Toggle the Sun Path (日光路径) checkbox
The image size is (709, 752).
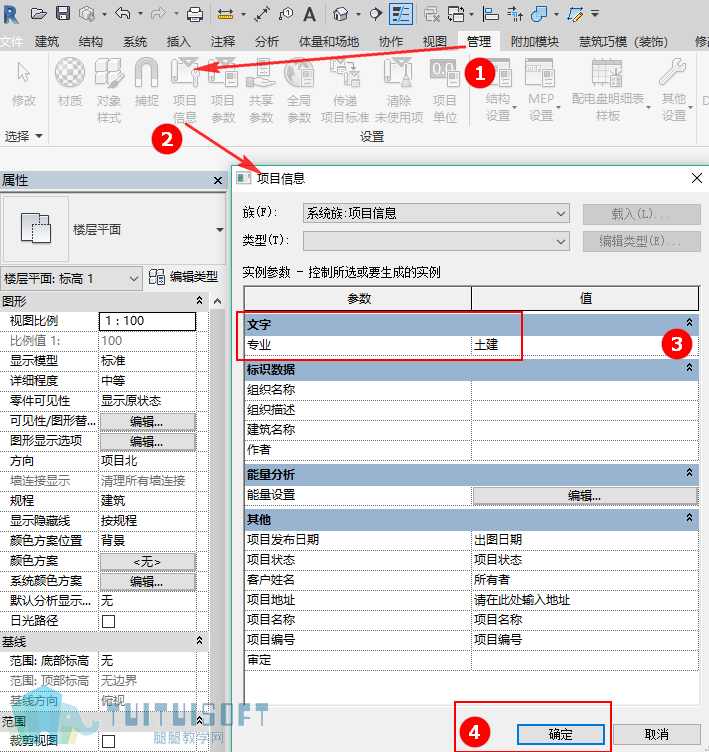(x=108, y=622)
